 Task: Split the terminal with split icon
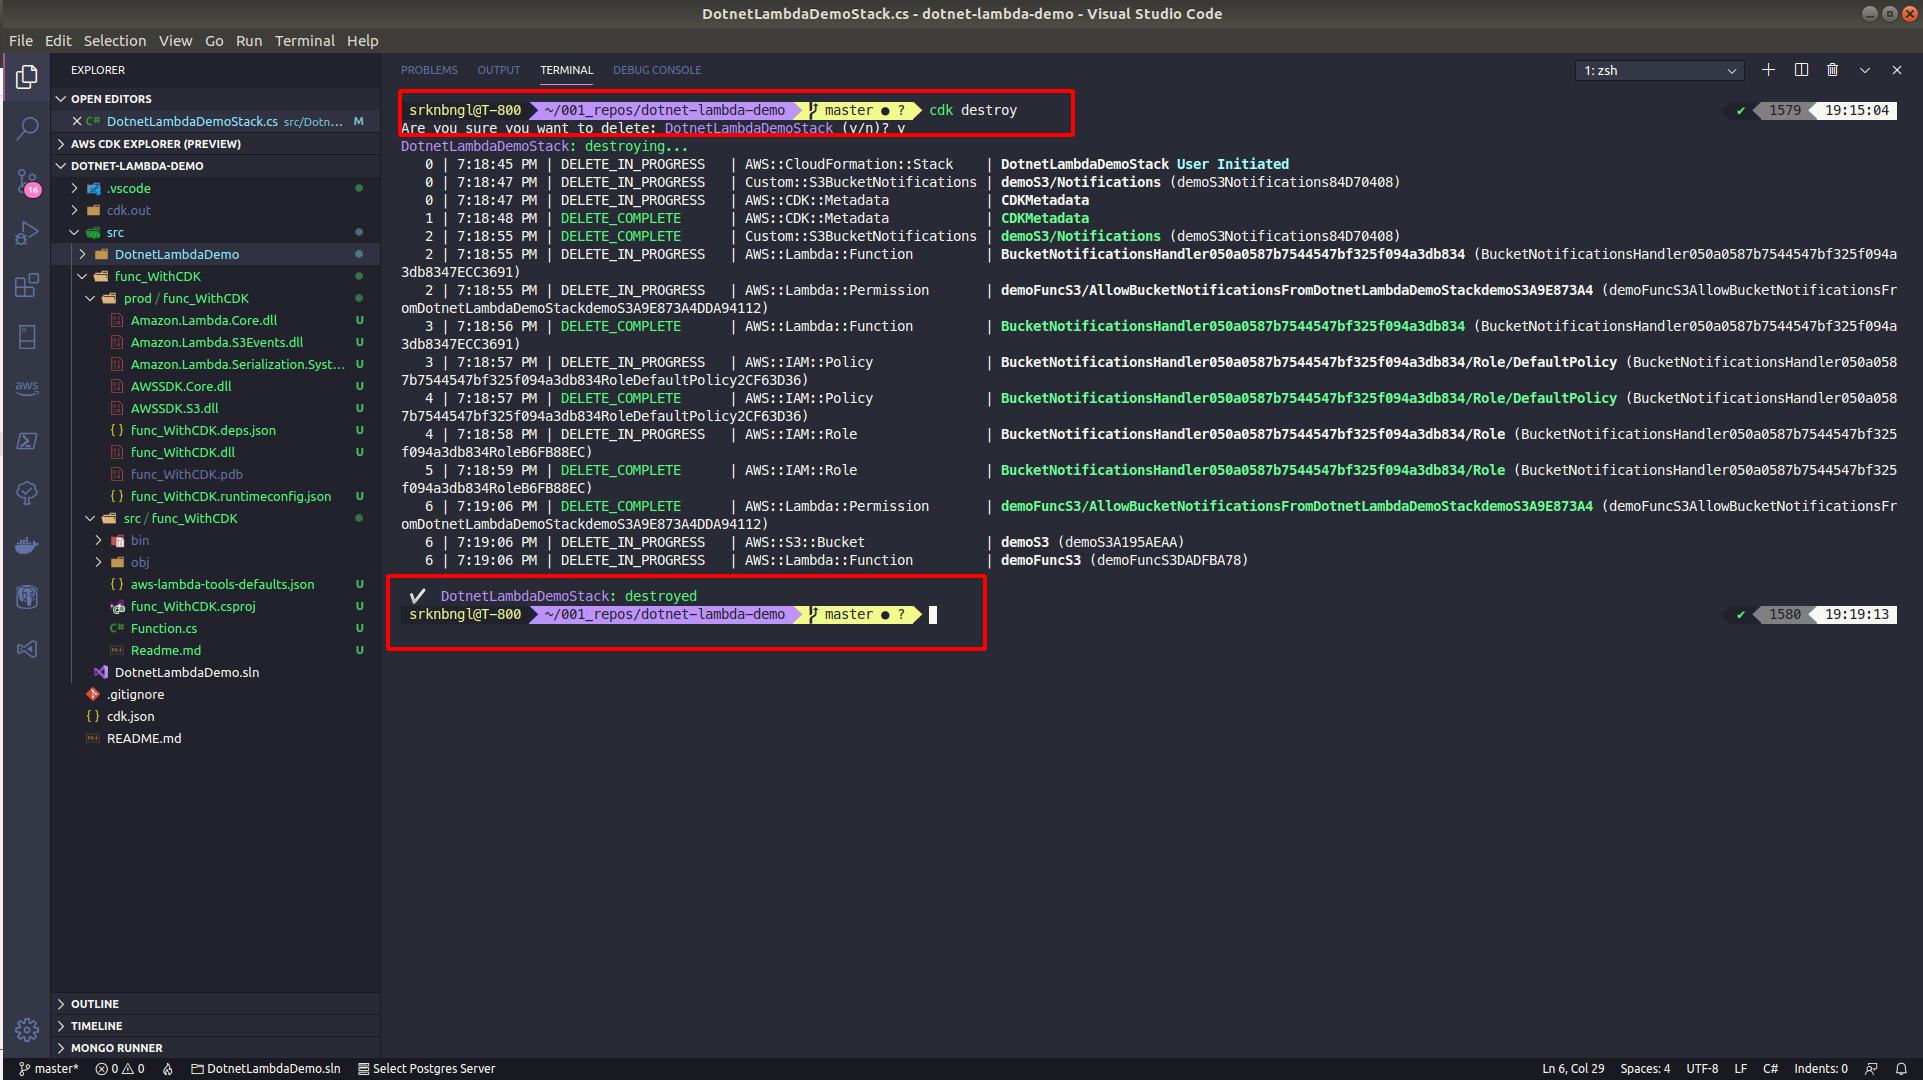tap(1801, 70)
